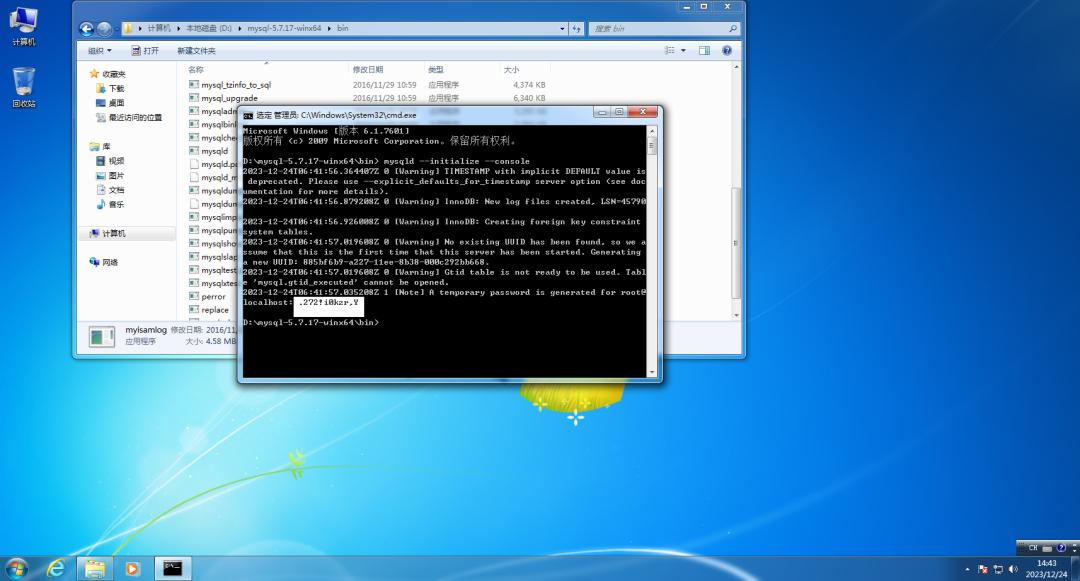This screenshot has height=581, width=1080.
Task: Open Explorer help question-mark icon
Action: [x=727, y=50]
